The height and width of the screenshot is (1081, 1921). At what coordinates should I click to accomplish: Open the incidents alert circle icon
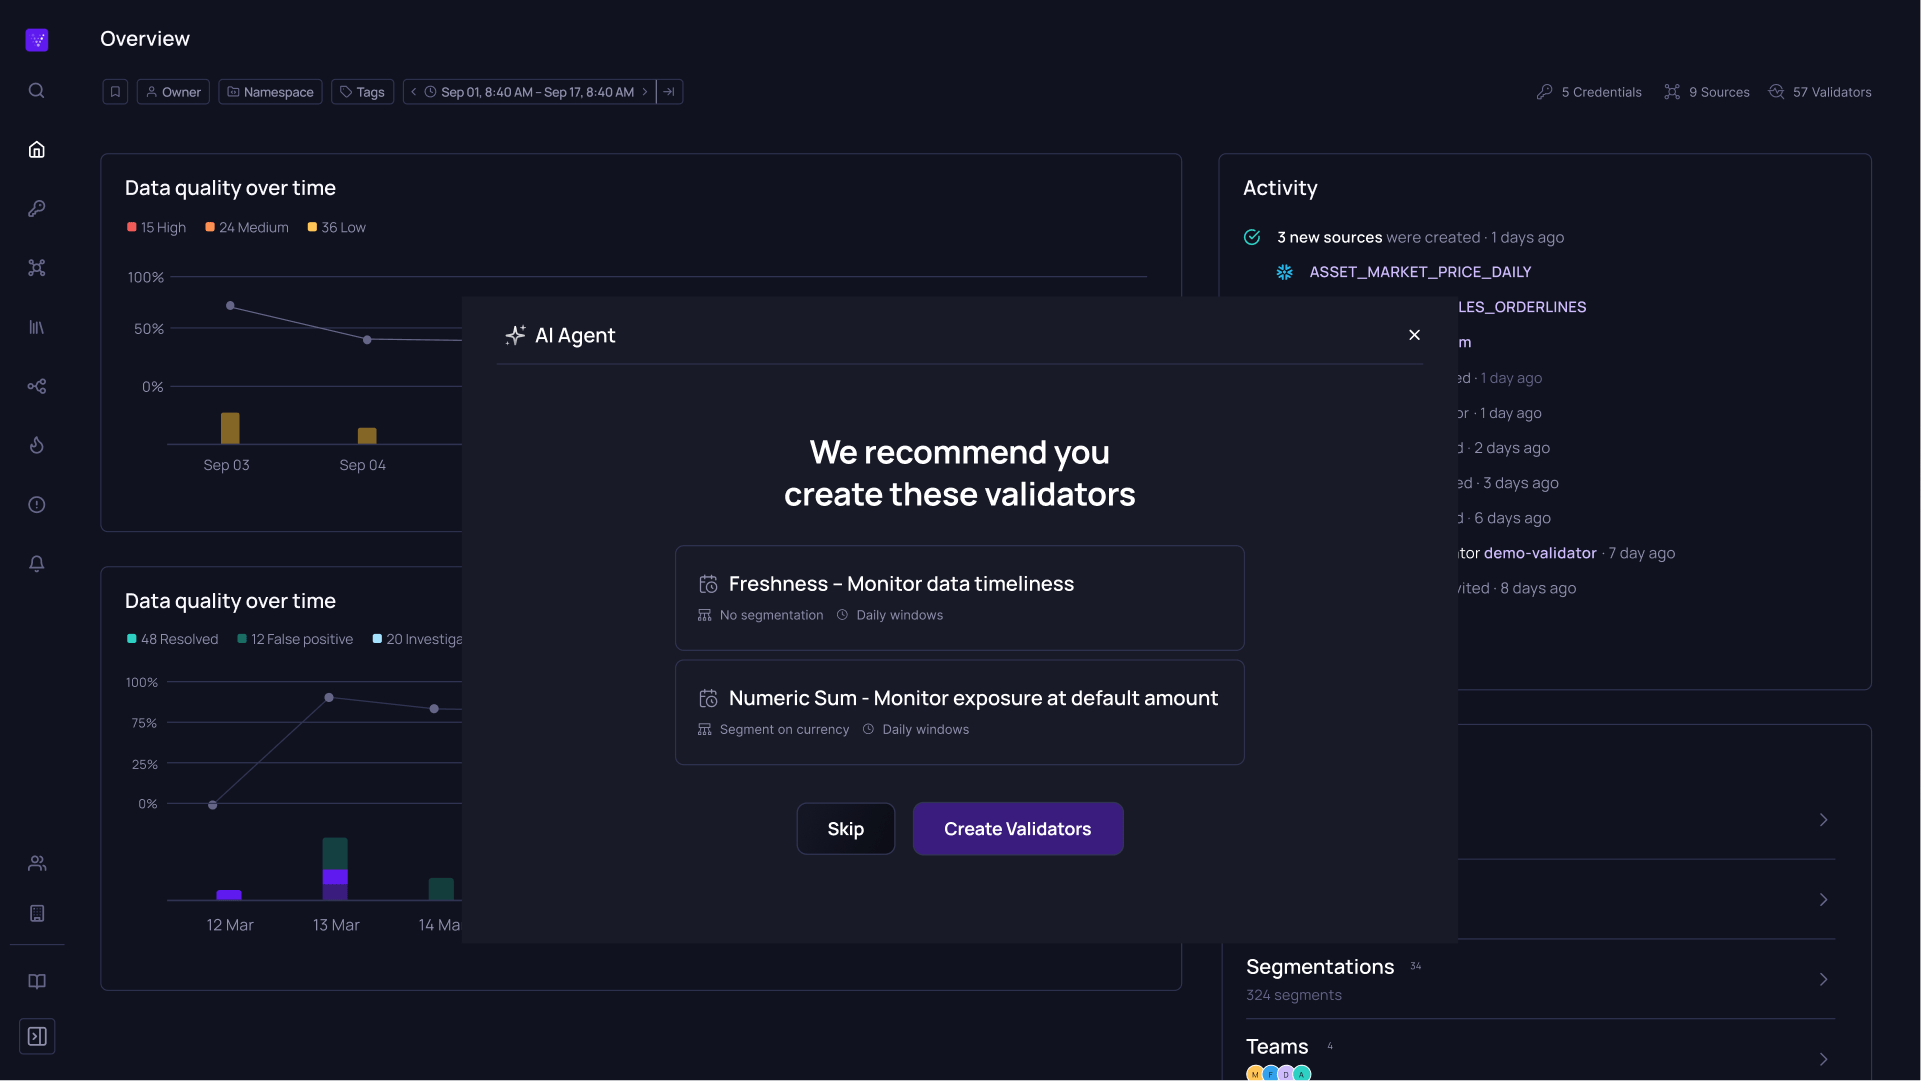click(x=36, y=505)
